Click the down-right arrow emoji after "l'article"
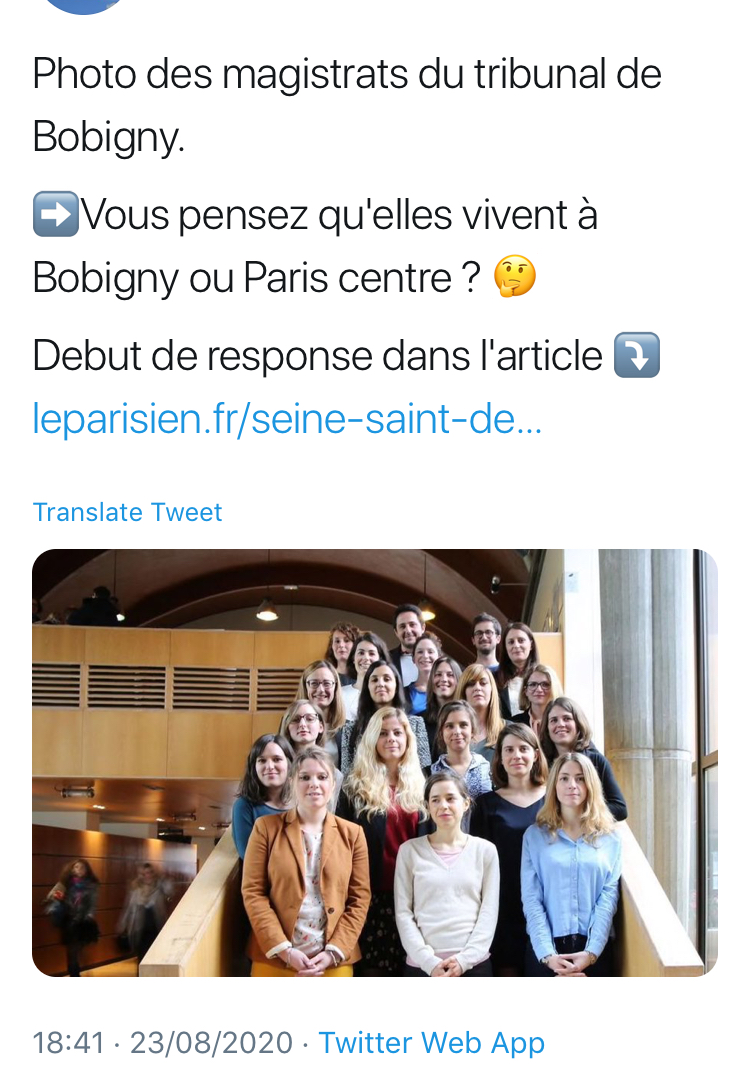The height and width of the screenshot is (1066, 750). 636,356
